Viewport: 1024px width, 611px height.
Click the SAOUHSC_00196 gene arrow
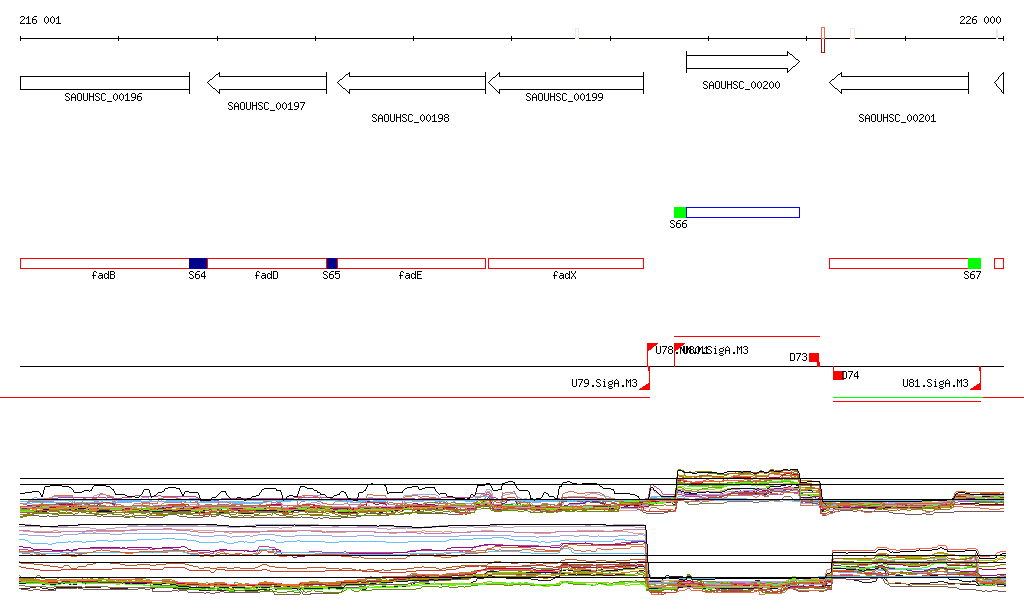pyautogui.click(x=104, y=83)
